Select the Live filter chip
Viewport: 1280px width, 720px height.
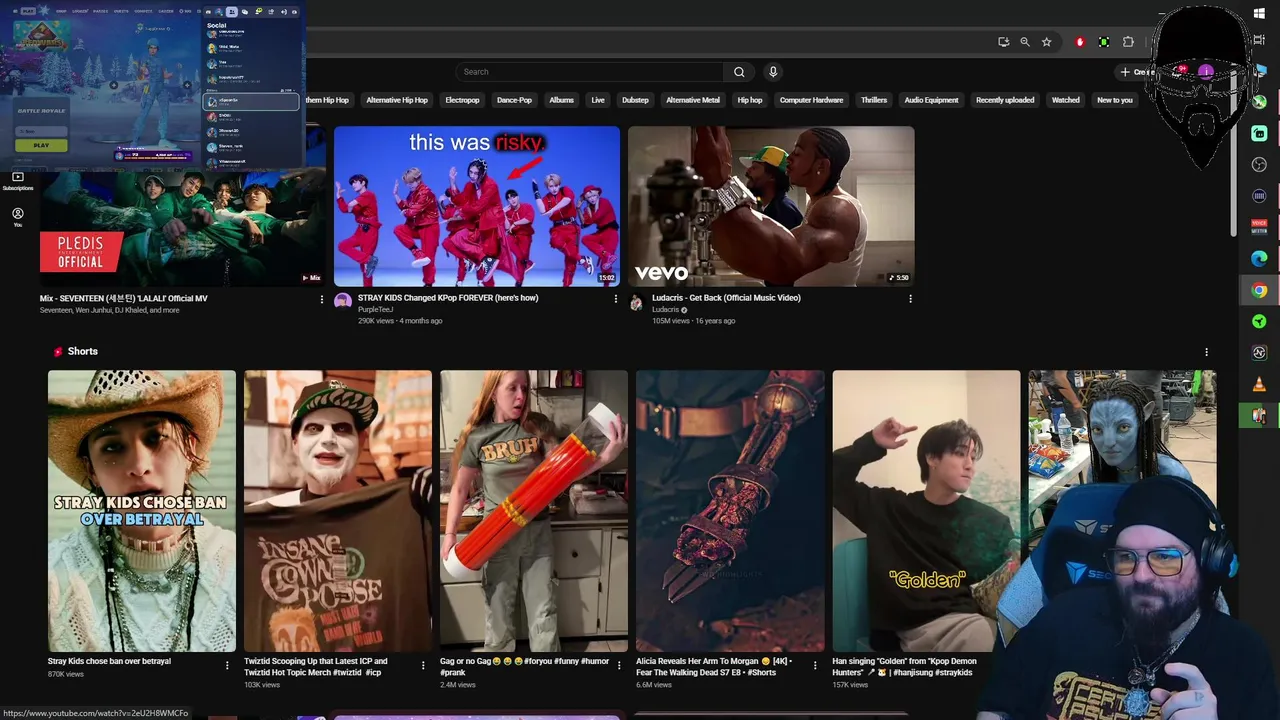tap(598, 100)
